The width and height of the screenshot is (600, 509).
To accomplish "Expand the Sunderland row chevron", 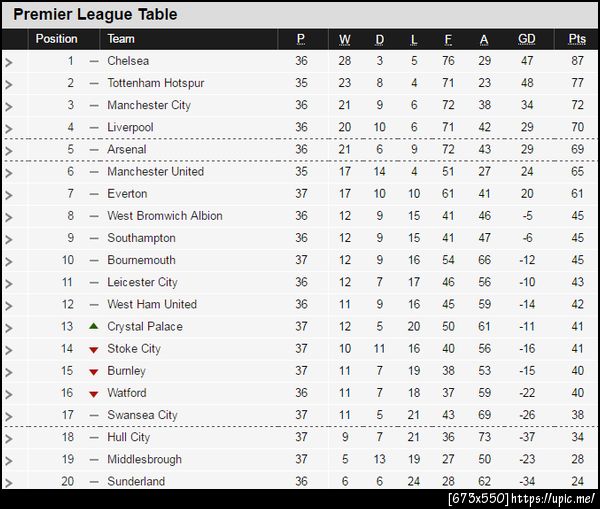I will tap(9, 482).
